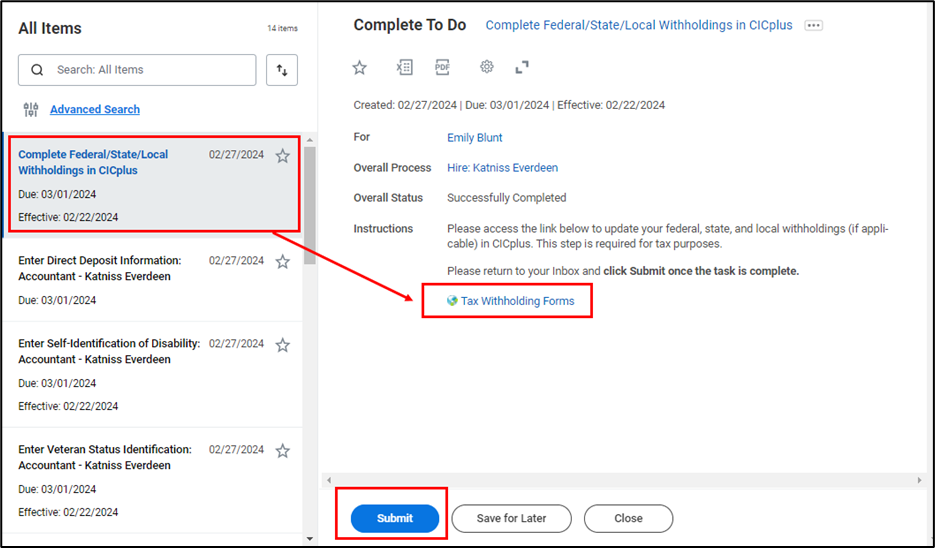Screen dimensions: 935x548
Task: Toggle fullscreen expand icon
Action: coord(522,68)
